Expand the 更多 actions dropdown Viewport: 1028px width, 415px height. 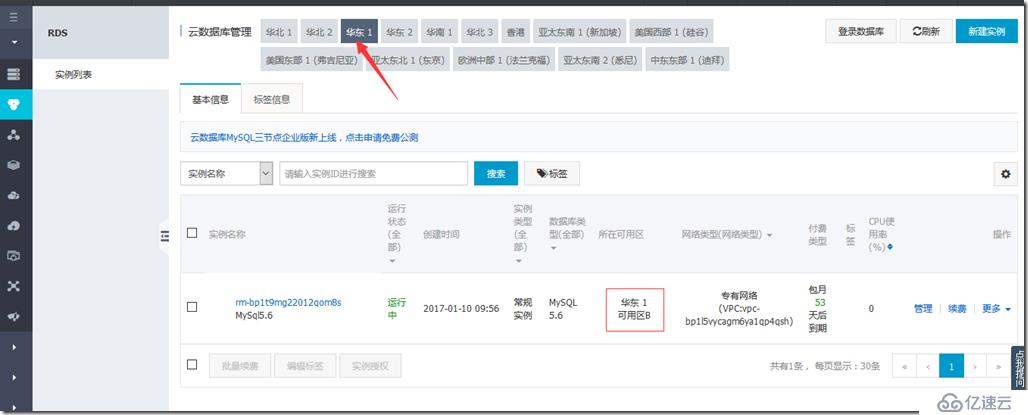click(x=996, y=308)
